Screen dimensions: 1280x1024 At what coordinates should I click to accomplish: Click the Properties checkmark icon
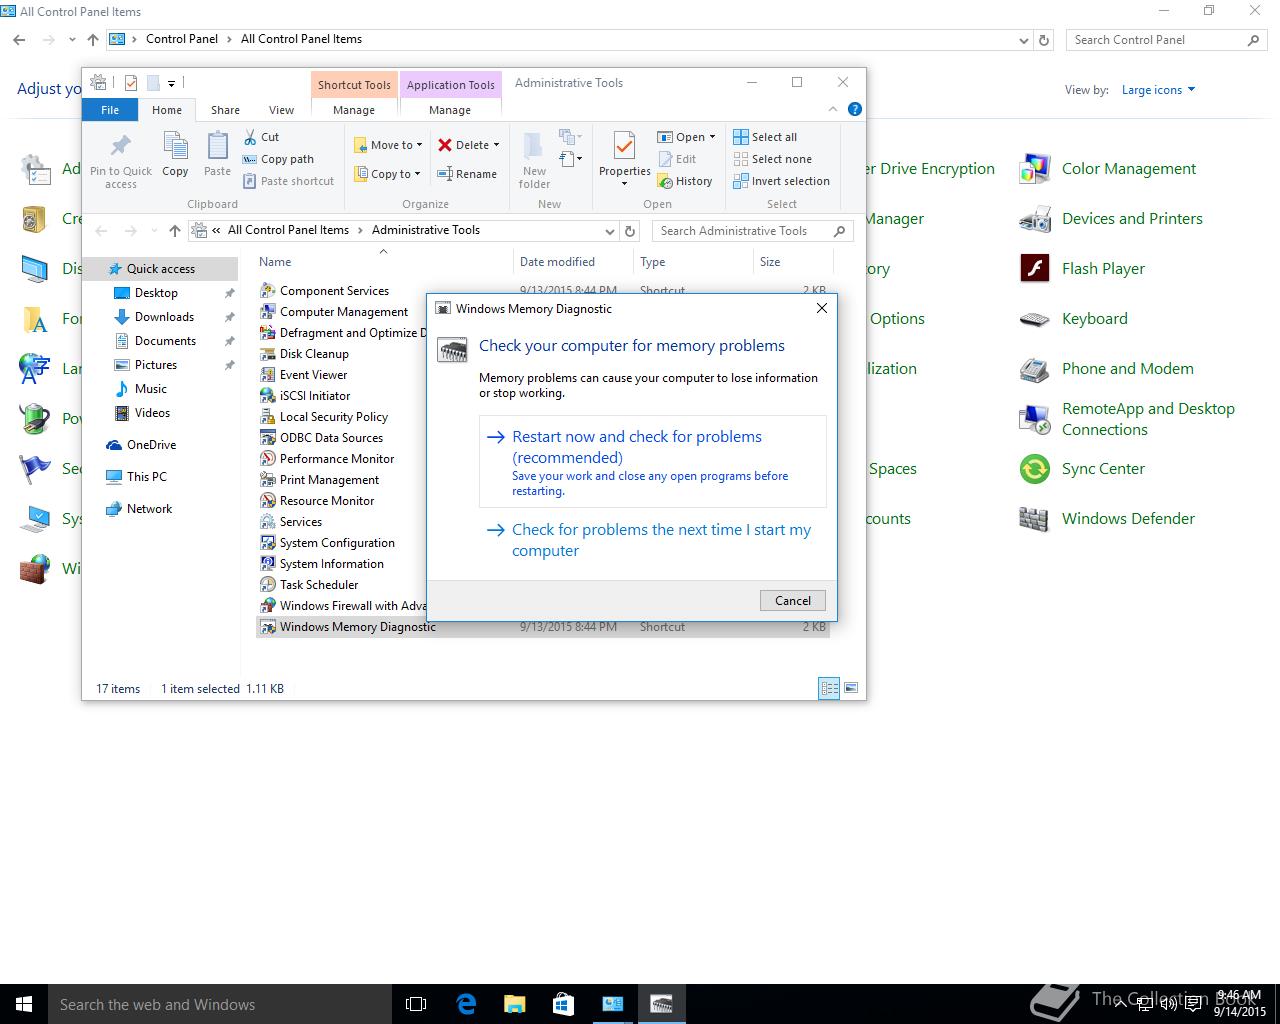(624, 147)
